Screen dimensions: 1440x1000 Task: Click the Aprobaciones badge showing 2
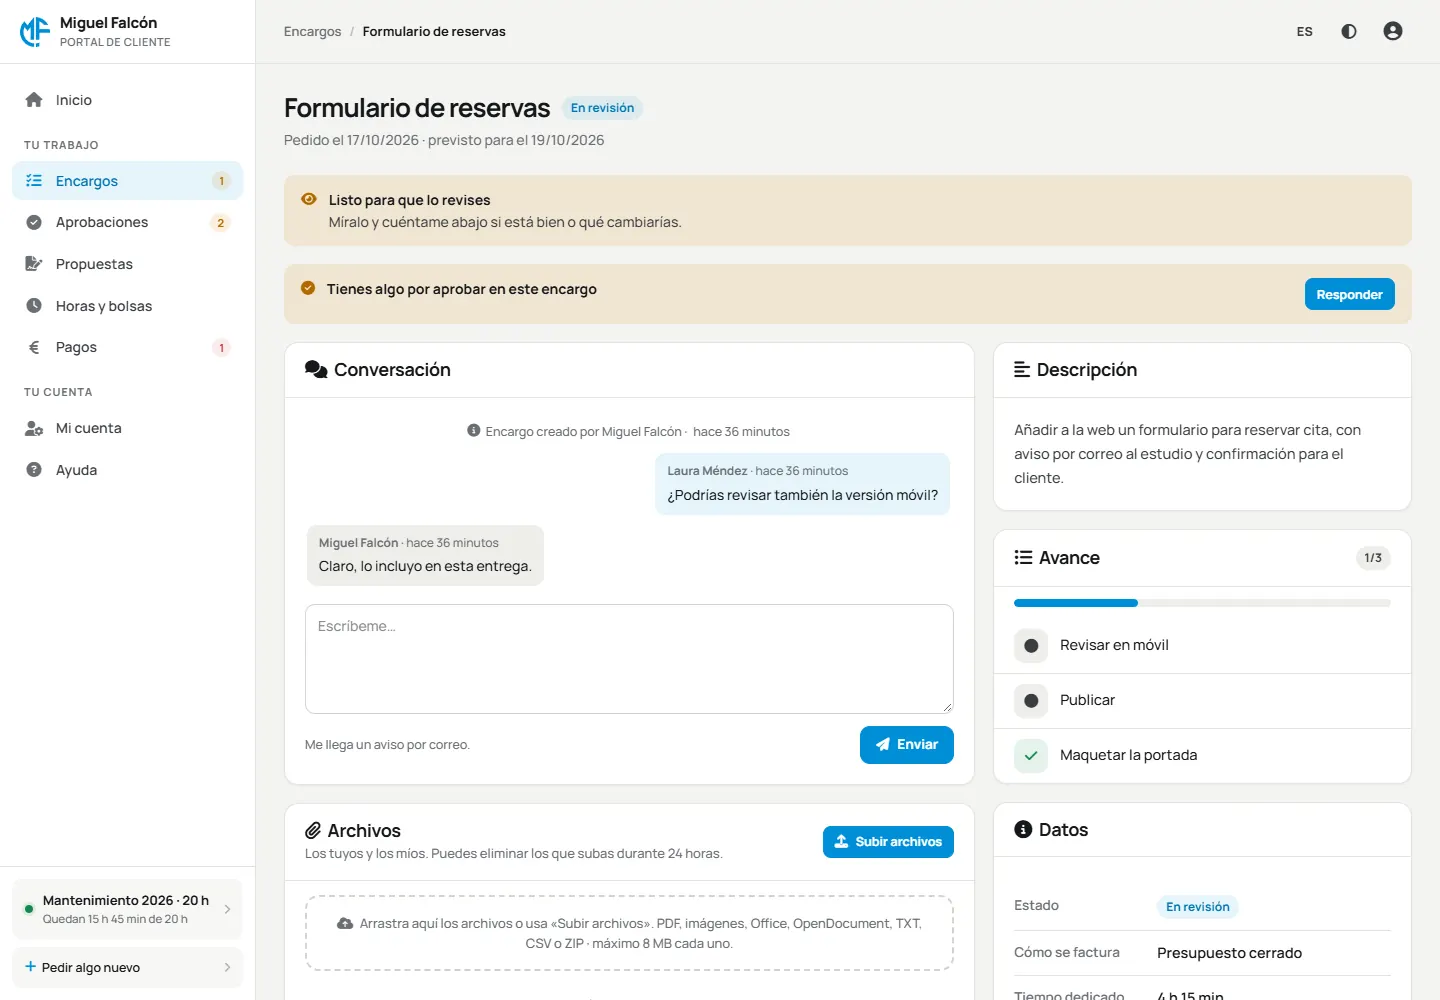221,223
